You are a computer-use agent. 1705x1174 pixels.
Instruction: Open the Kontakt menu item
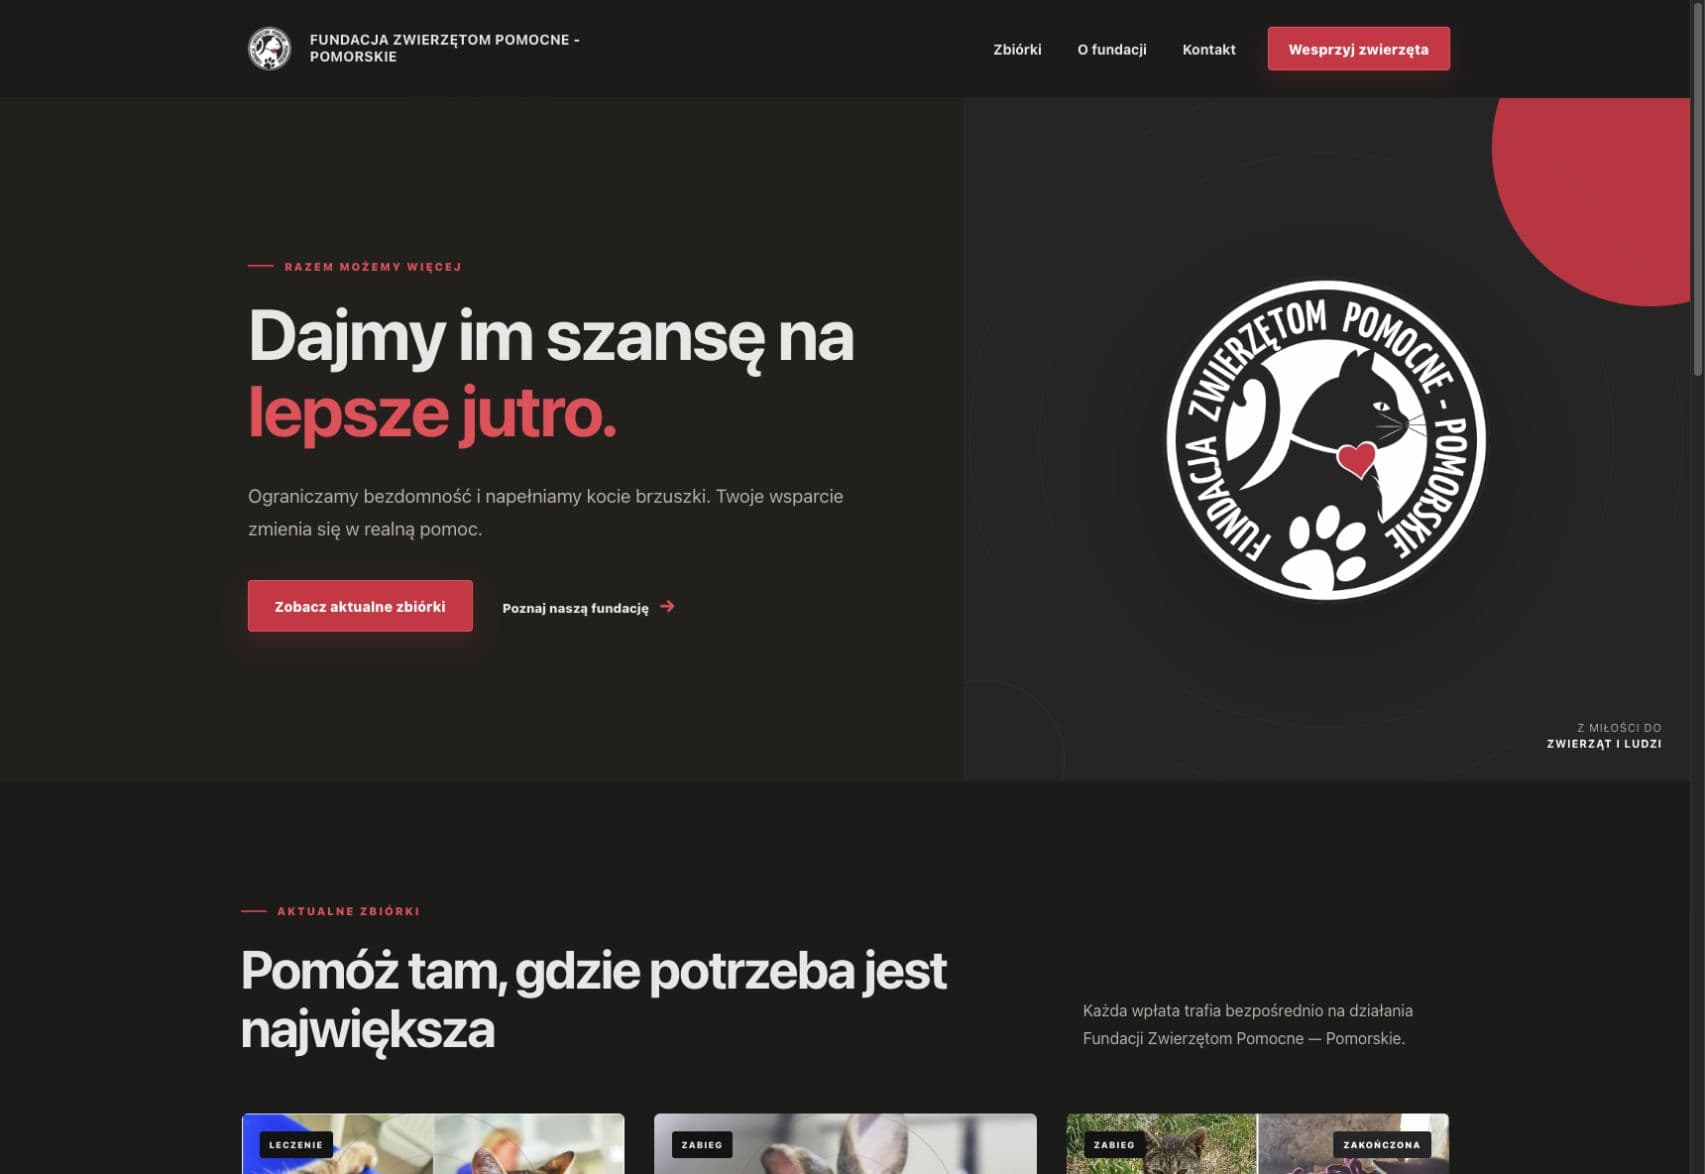click(x=1209, y=49)
